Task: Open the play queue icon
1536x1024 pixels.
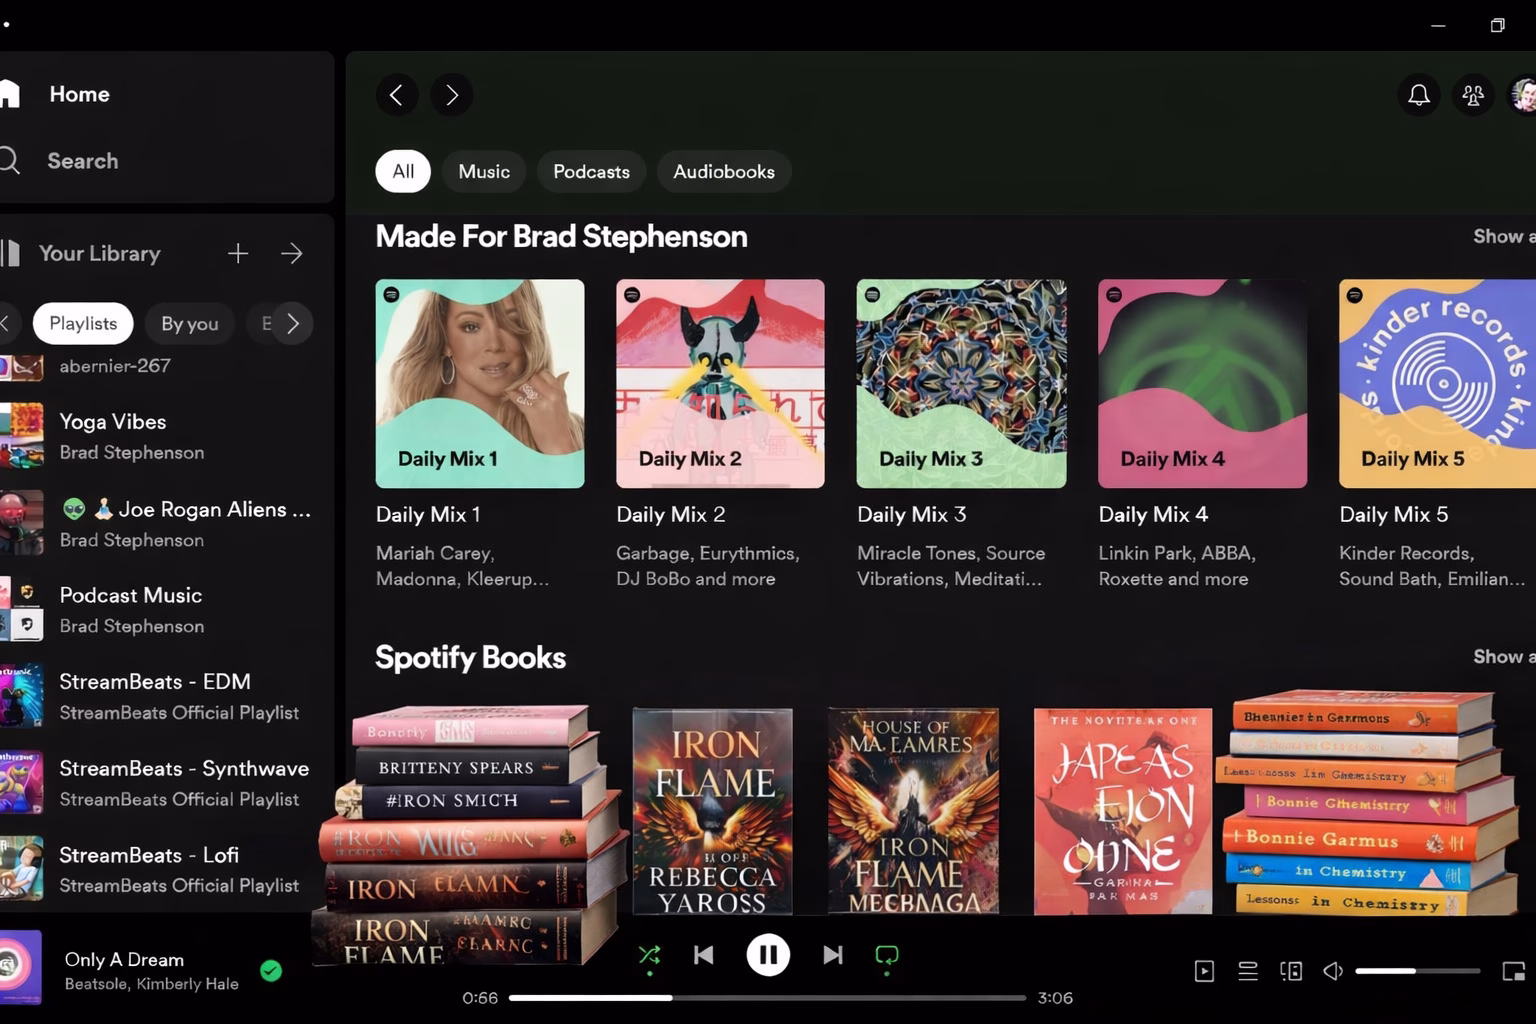Action: pos(1248,971)
